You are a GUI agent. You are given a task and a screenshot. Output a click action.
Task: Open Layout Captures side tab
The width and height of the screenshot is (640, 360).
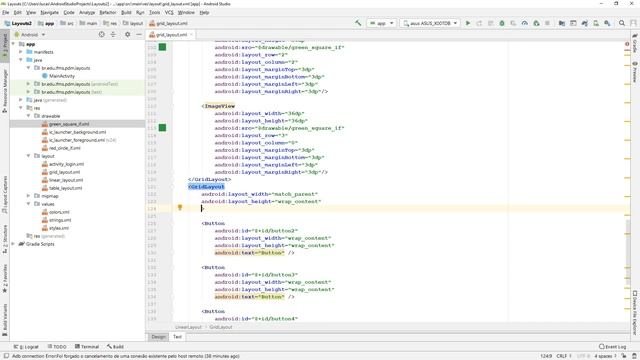[x=5, y=195]
